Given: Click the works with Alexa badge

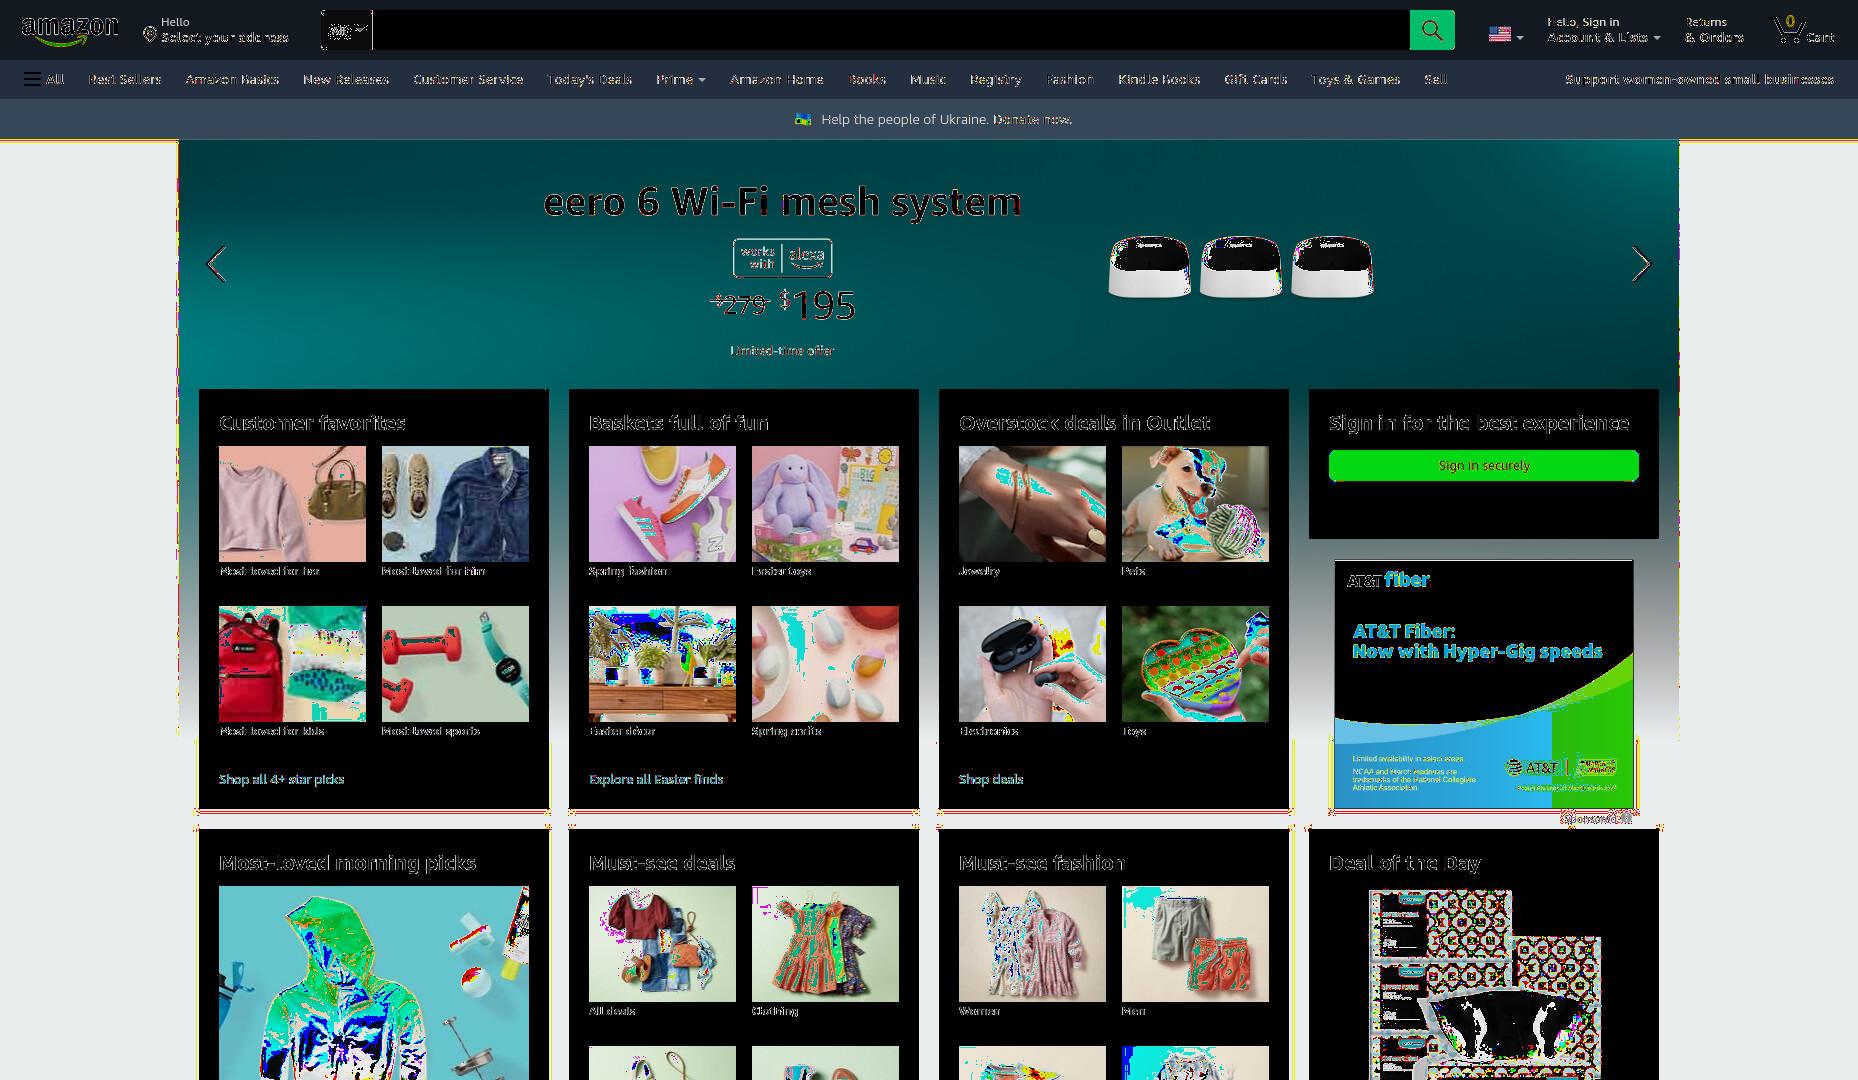Looking at the screenshot, I should tap(782, 258).
